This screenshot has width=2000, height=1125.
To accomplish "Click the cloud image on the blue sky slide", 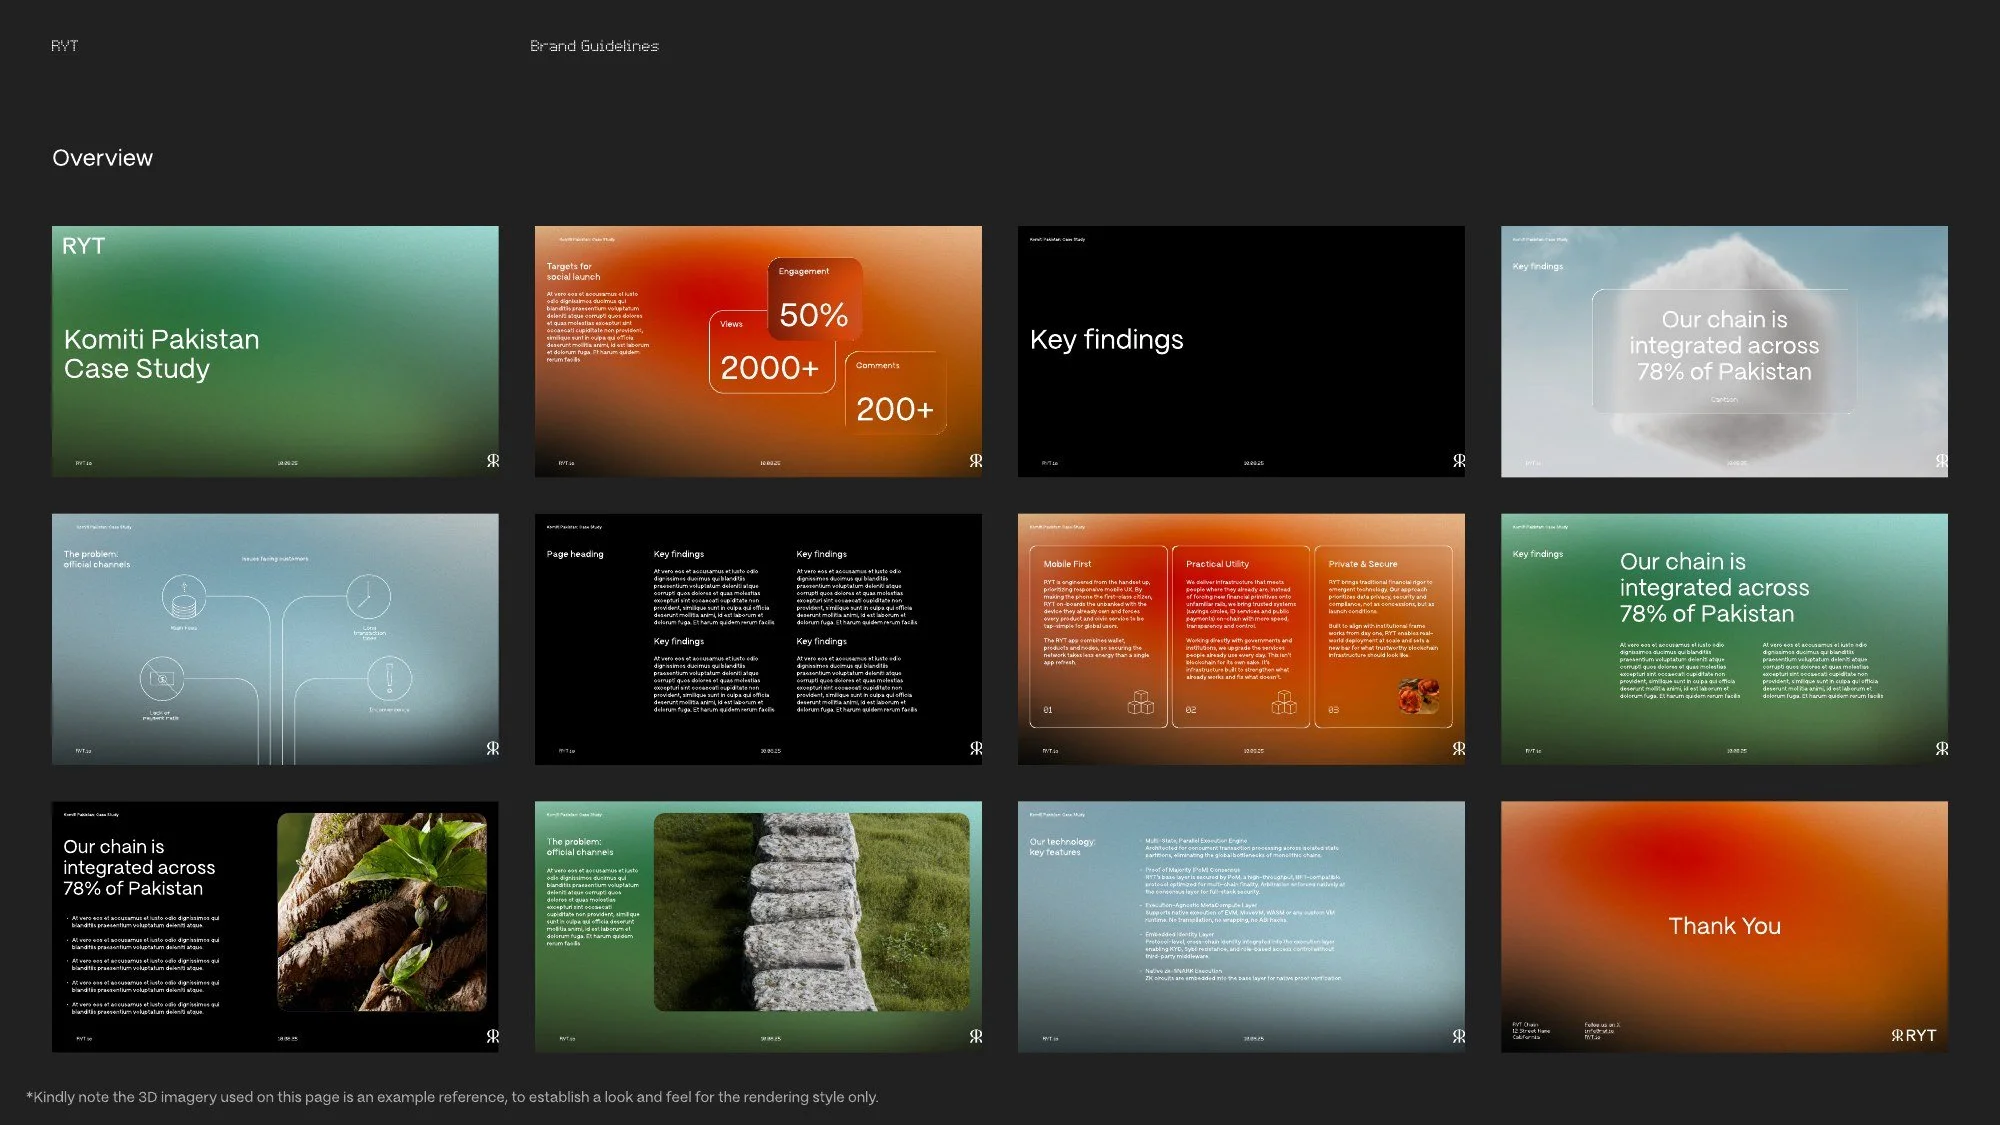I will pos(1724,350).
